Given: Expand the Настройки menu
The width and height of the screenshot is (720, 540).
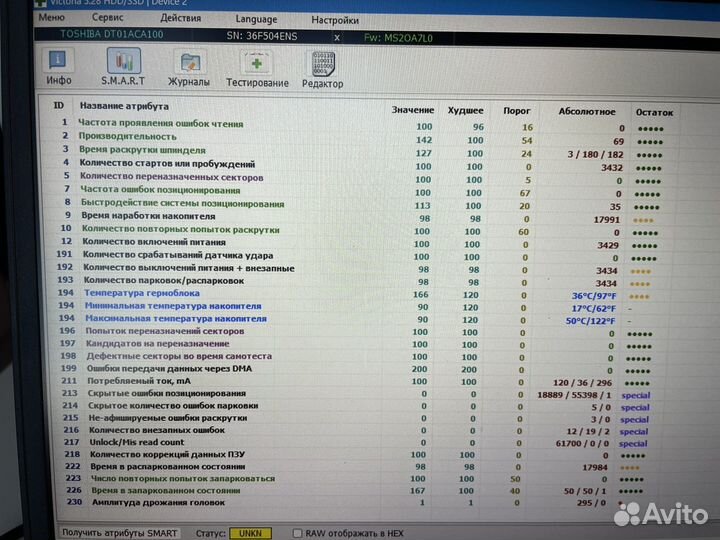Looking at the screenshot, I should (x=334, y=19).
